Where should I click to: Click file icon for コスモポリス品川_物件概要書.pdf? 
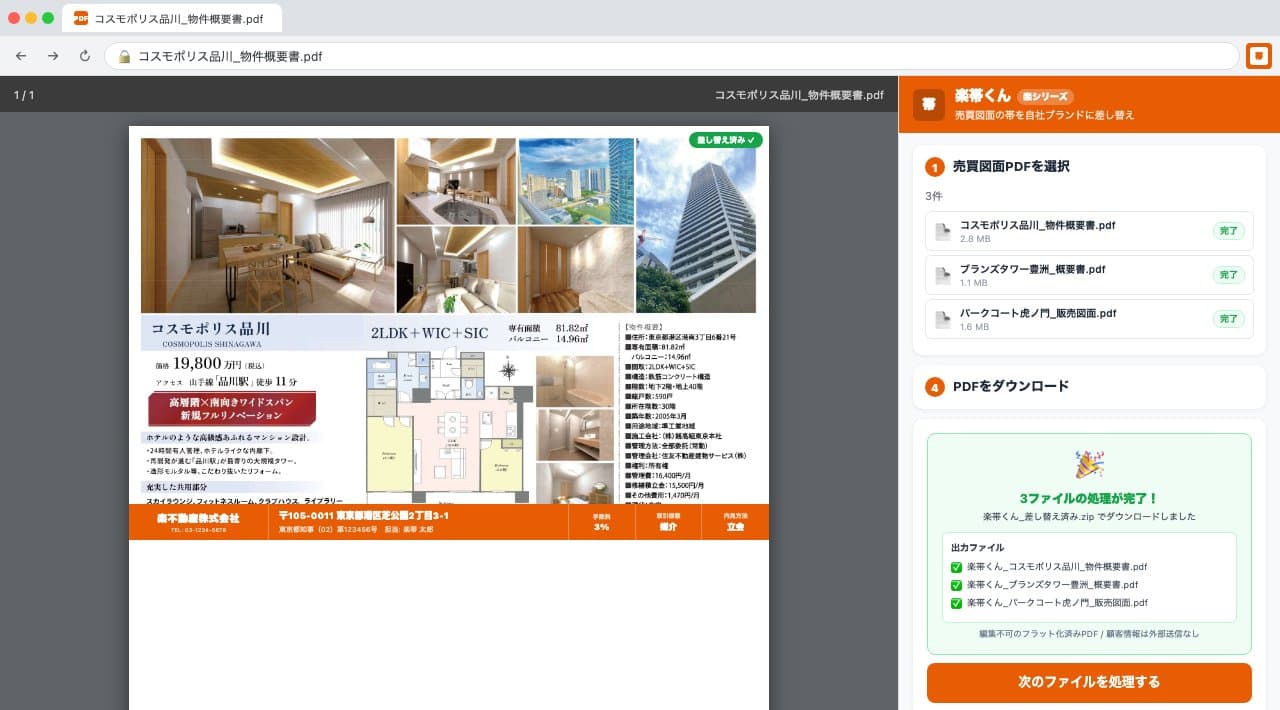point(942,231)
